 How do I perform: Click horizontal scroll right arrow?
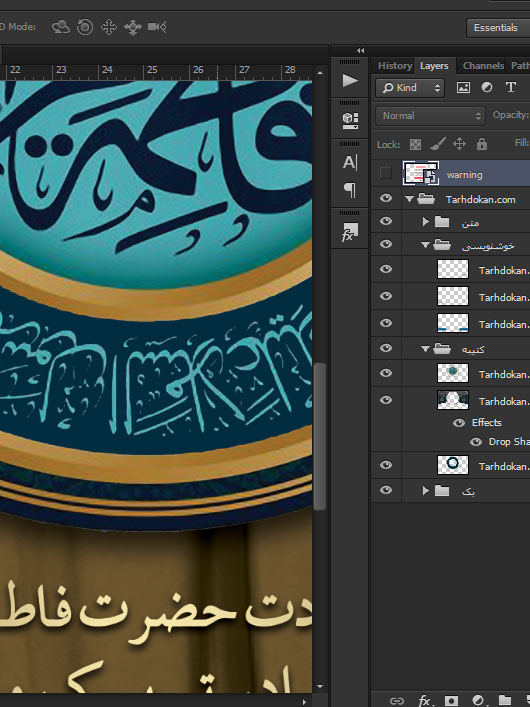(x=304, y=702)
